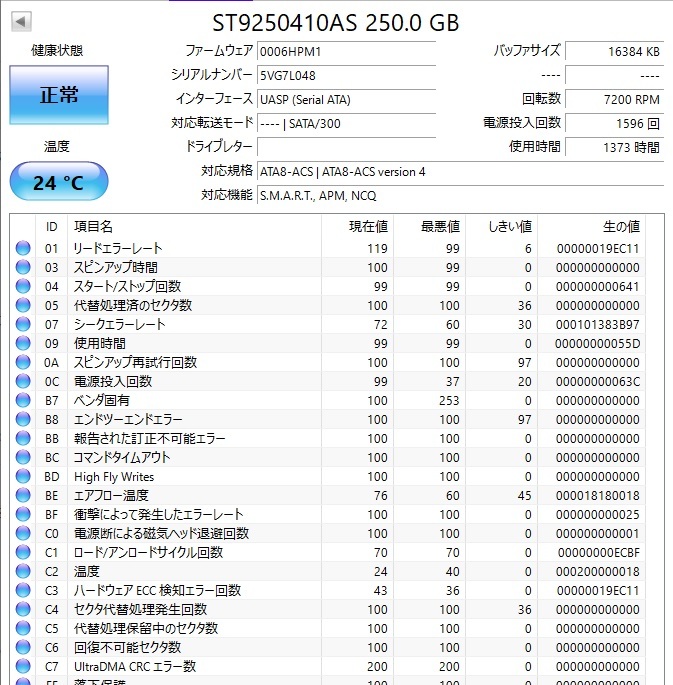Click the status circle of row B8 エンドツーエンドエラー

(x=23, y=419)
